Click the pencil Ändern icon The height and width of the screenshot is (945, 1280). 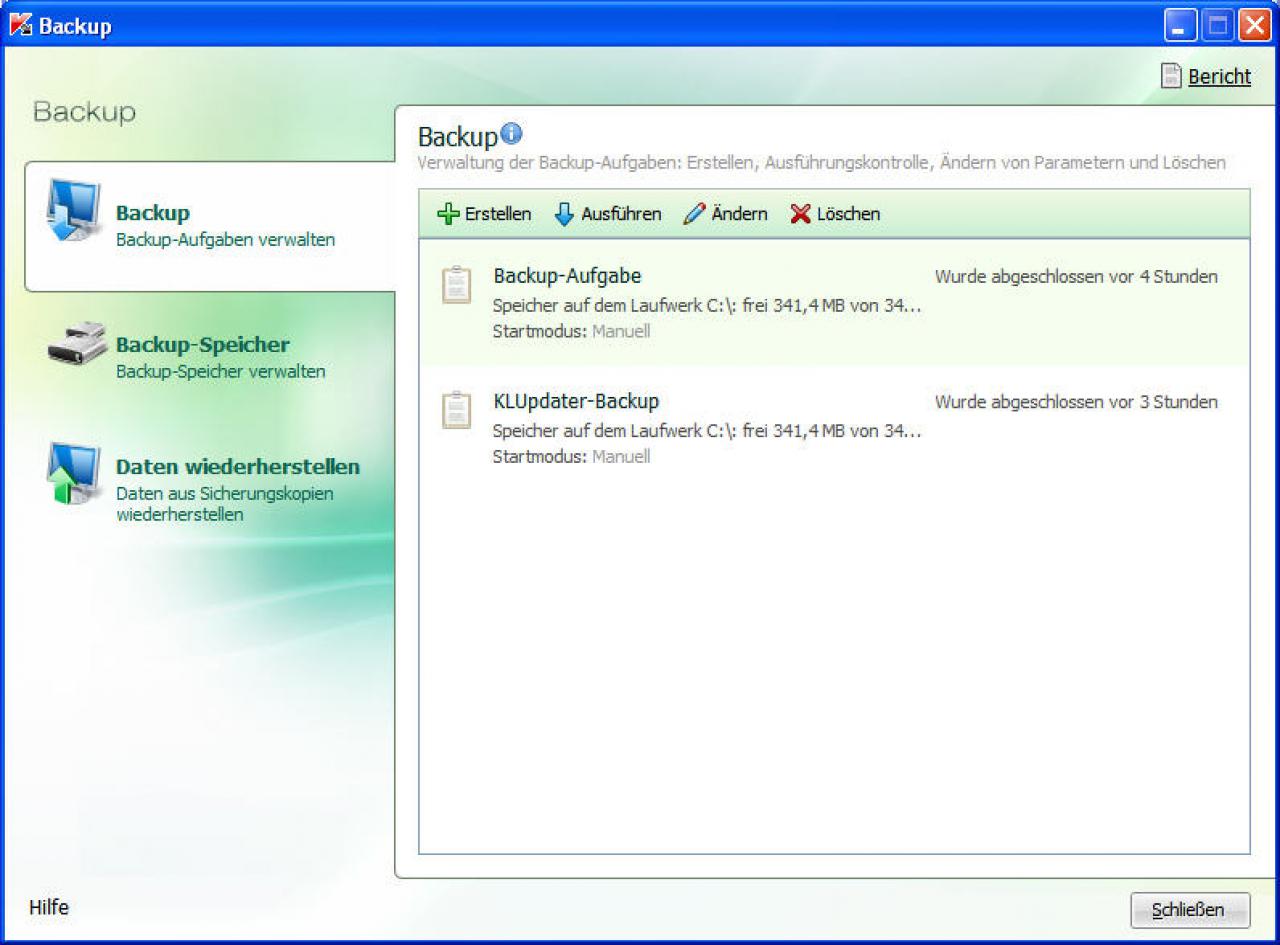point(694,214)
